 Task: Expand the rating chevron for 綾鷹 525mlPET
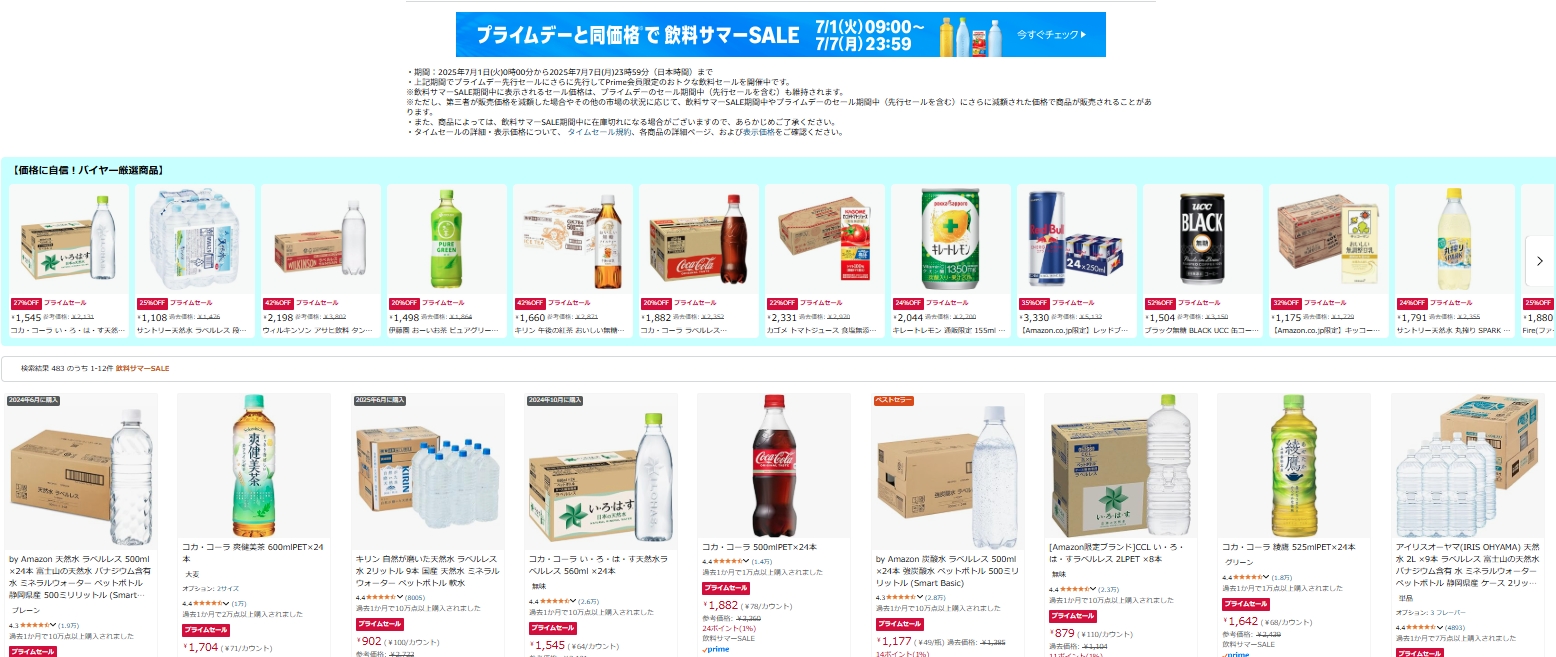[x=1266, y=577]
